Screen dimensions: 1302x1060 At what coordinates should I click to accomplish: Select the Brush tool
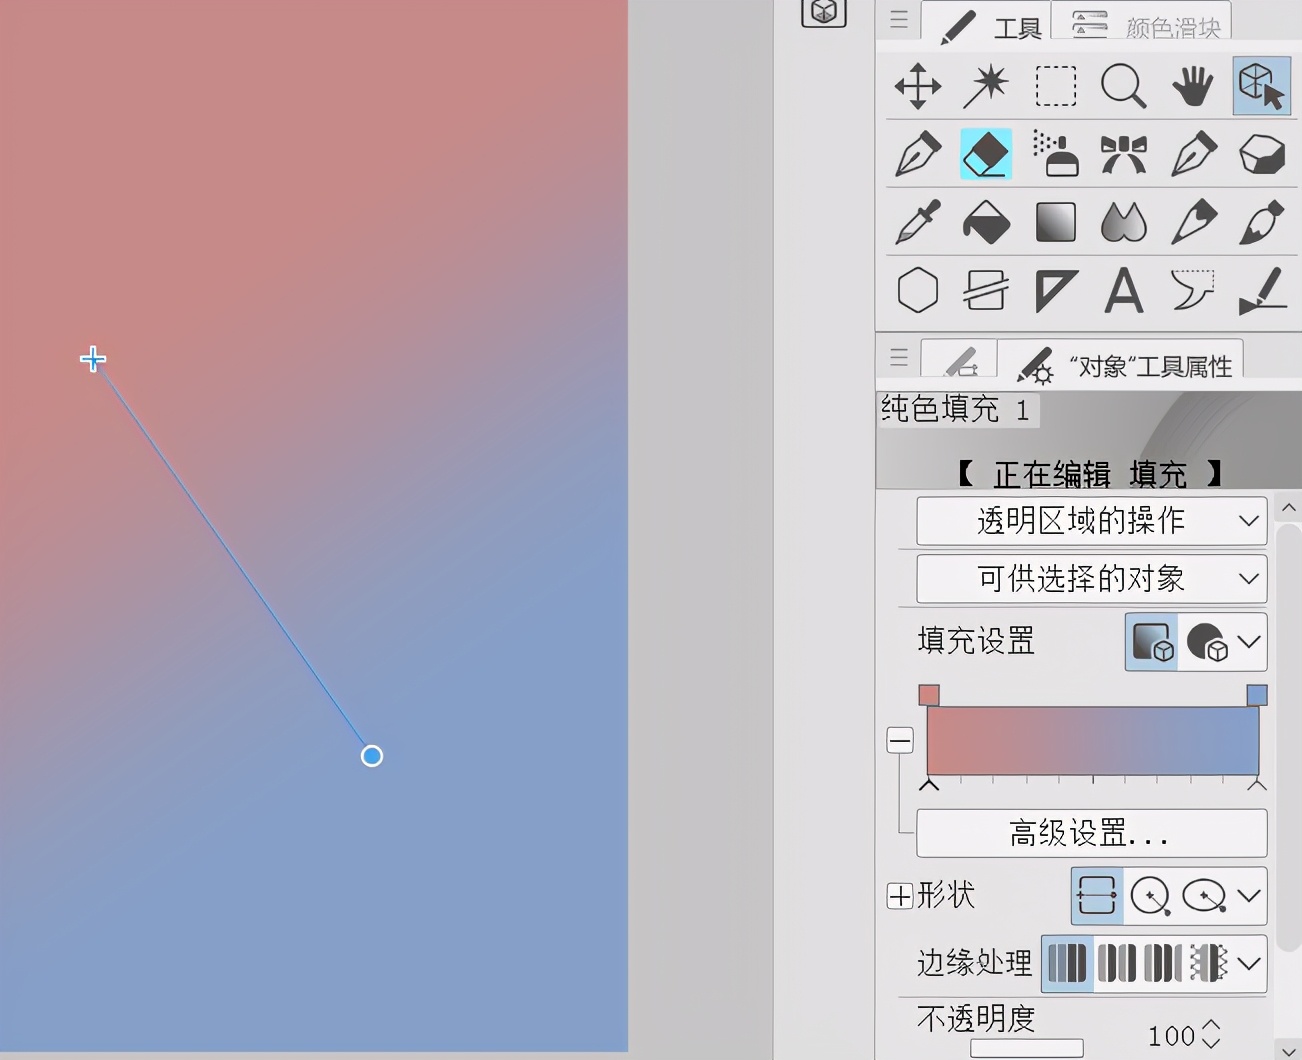(1262, 222)
